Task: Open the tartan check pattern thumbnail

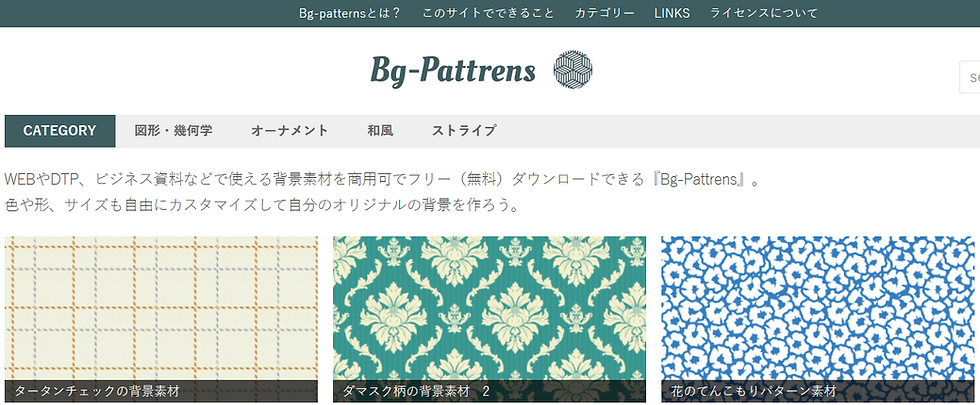Action: (161, 308)
